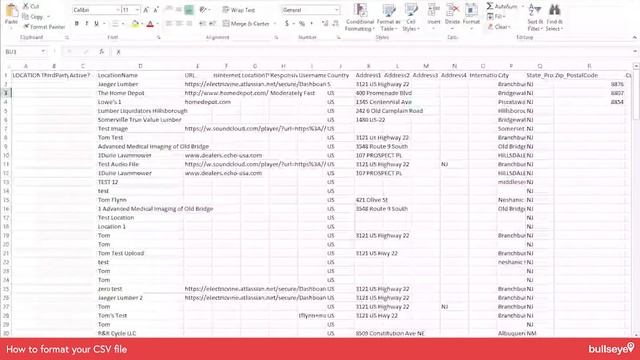640x360 pixels.
Task: Decrease the cell indent
Action: click(x=202, y=24)
